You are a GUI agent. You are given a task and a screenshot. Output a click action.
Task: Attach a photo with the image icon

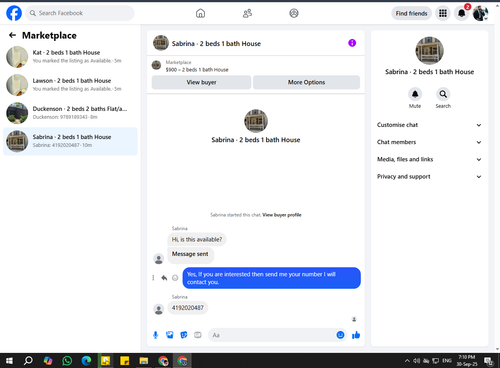(170, 335)
